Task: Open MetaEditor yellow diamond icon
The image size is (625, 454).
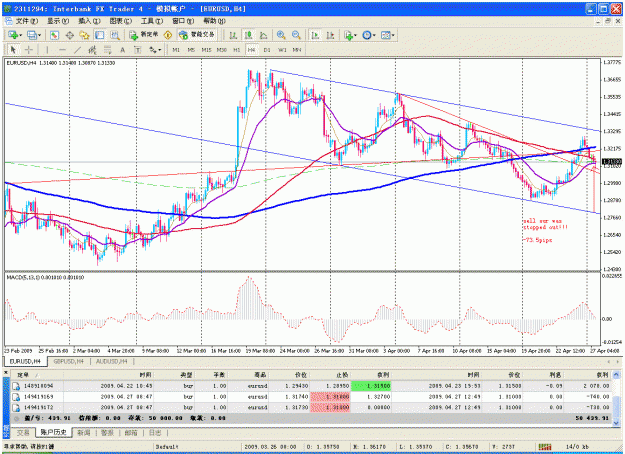Action: coord(168,35)
